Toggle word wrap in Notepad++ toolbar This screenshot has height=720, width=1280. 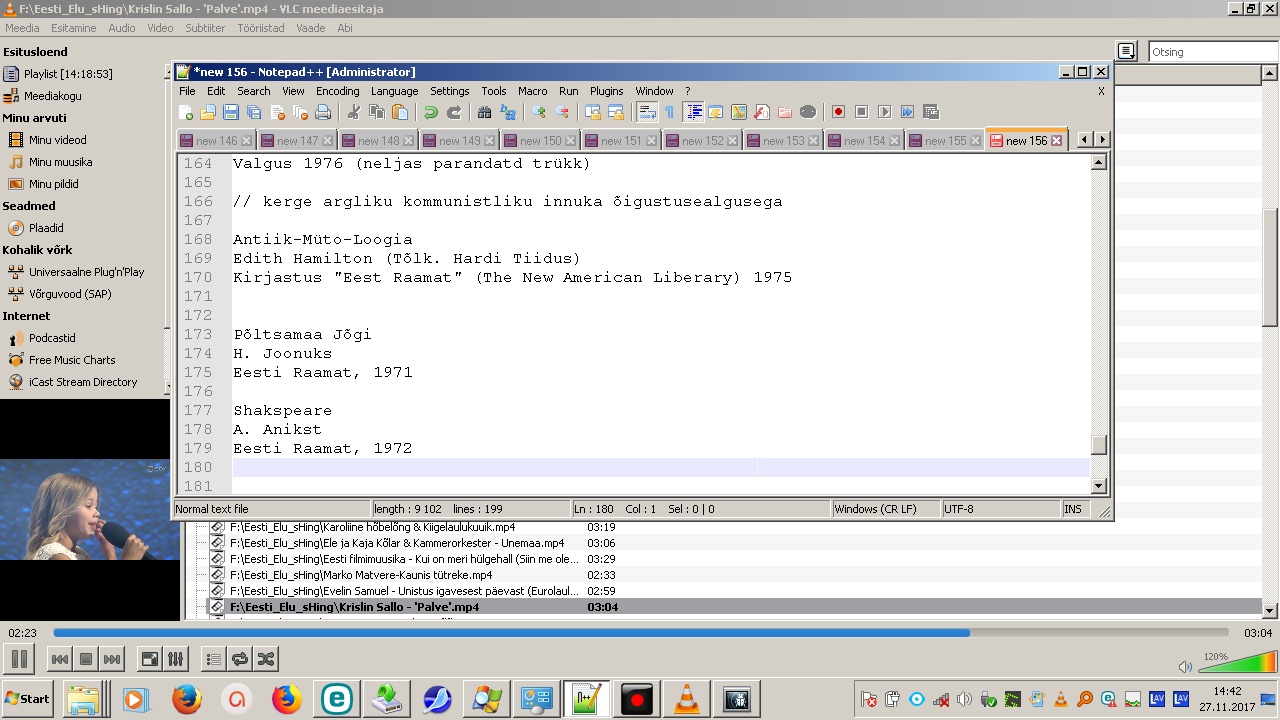pyautogui.click(x=646, y=112)
